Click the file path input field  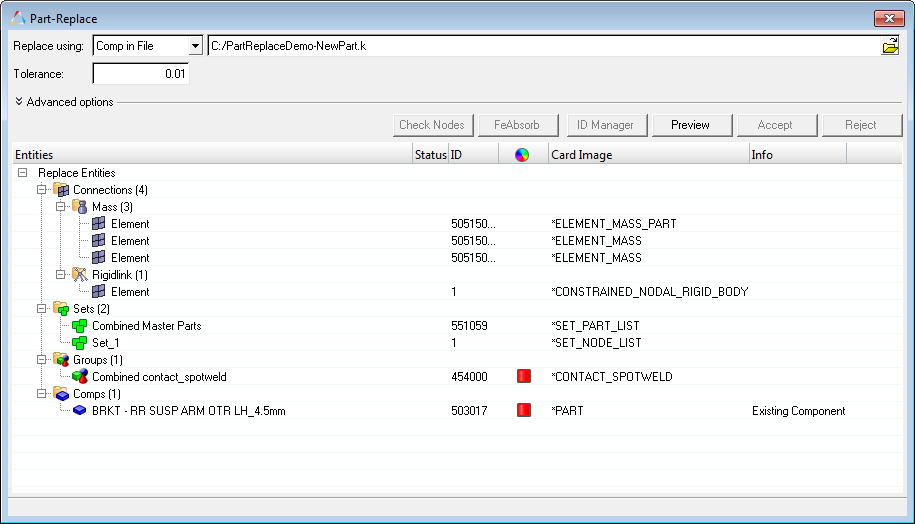[543, 46]
